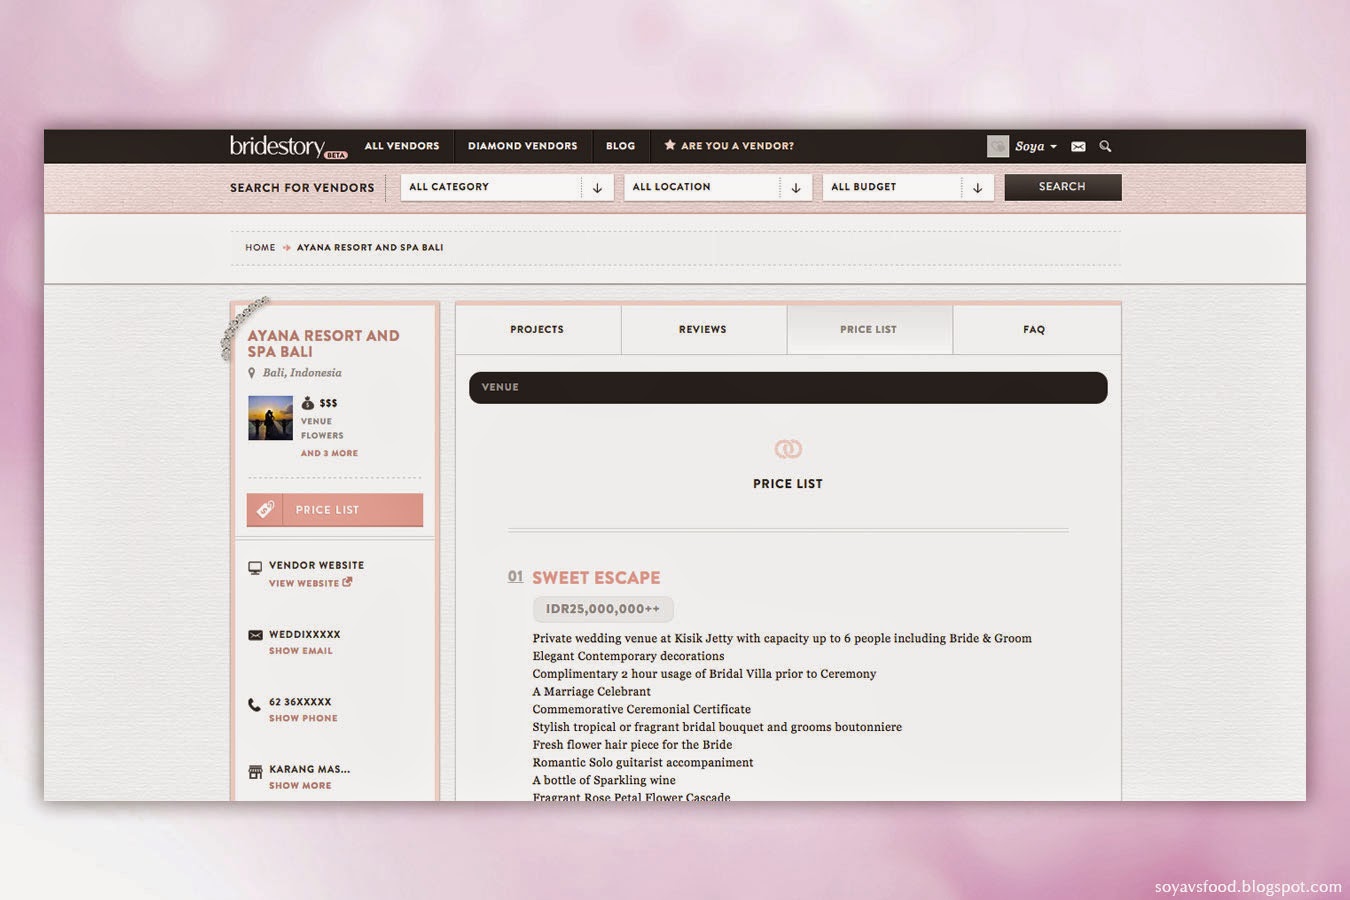Open the messages envelope icon
This screenshot has height=900, width=1350.
tap(1078, 146)
